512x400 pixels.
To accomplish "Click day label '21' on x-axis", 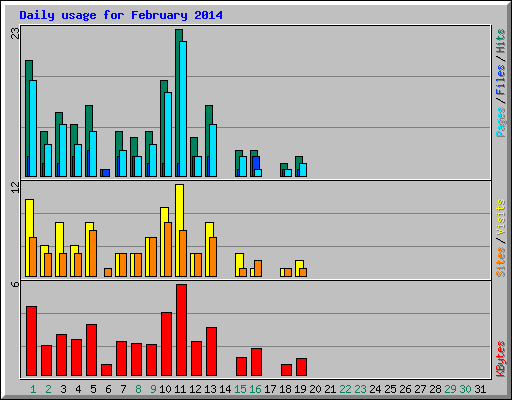I will pyautogui.click(x=330, y=389).
